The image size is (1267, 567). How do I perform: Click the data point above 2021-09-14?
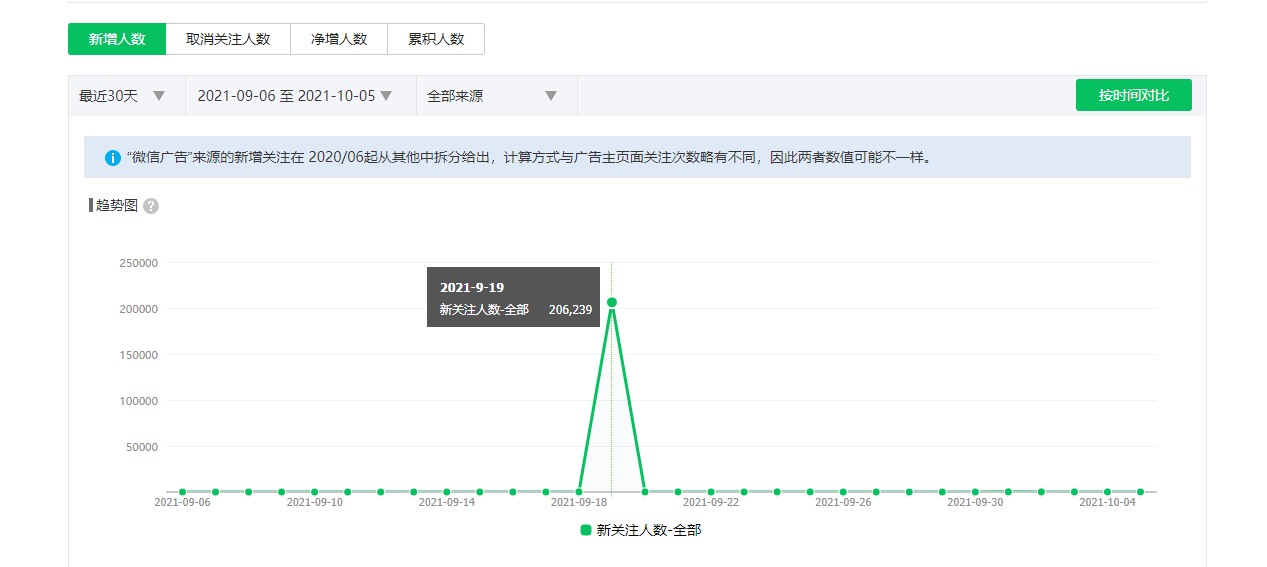pyautogui.click(x=446, y=492)
